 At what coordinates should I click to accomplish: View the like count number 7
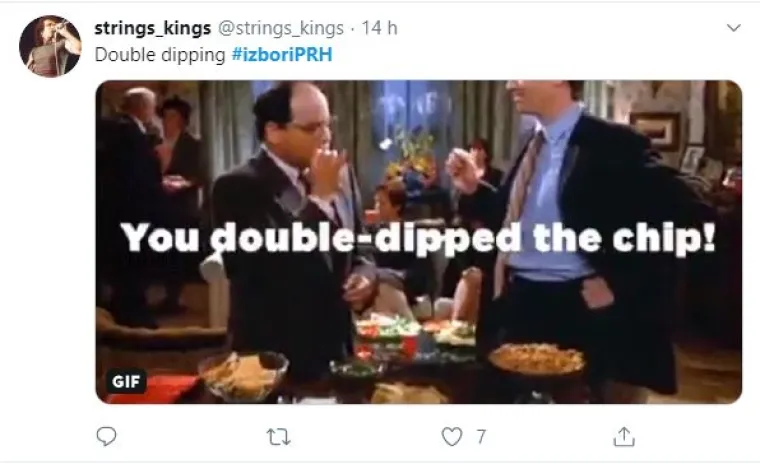480,437
